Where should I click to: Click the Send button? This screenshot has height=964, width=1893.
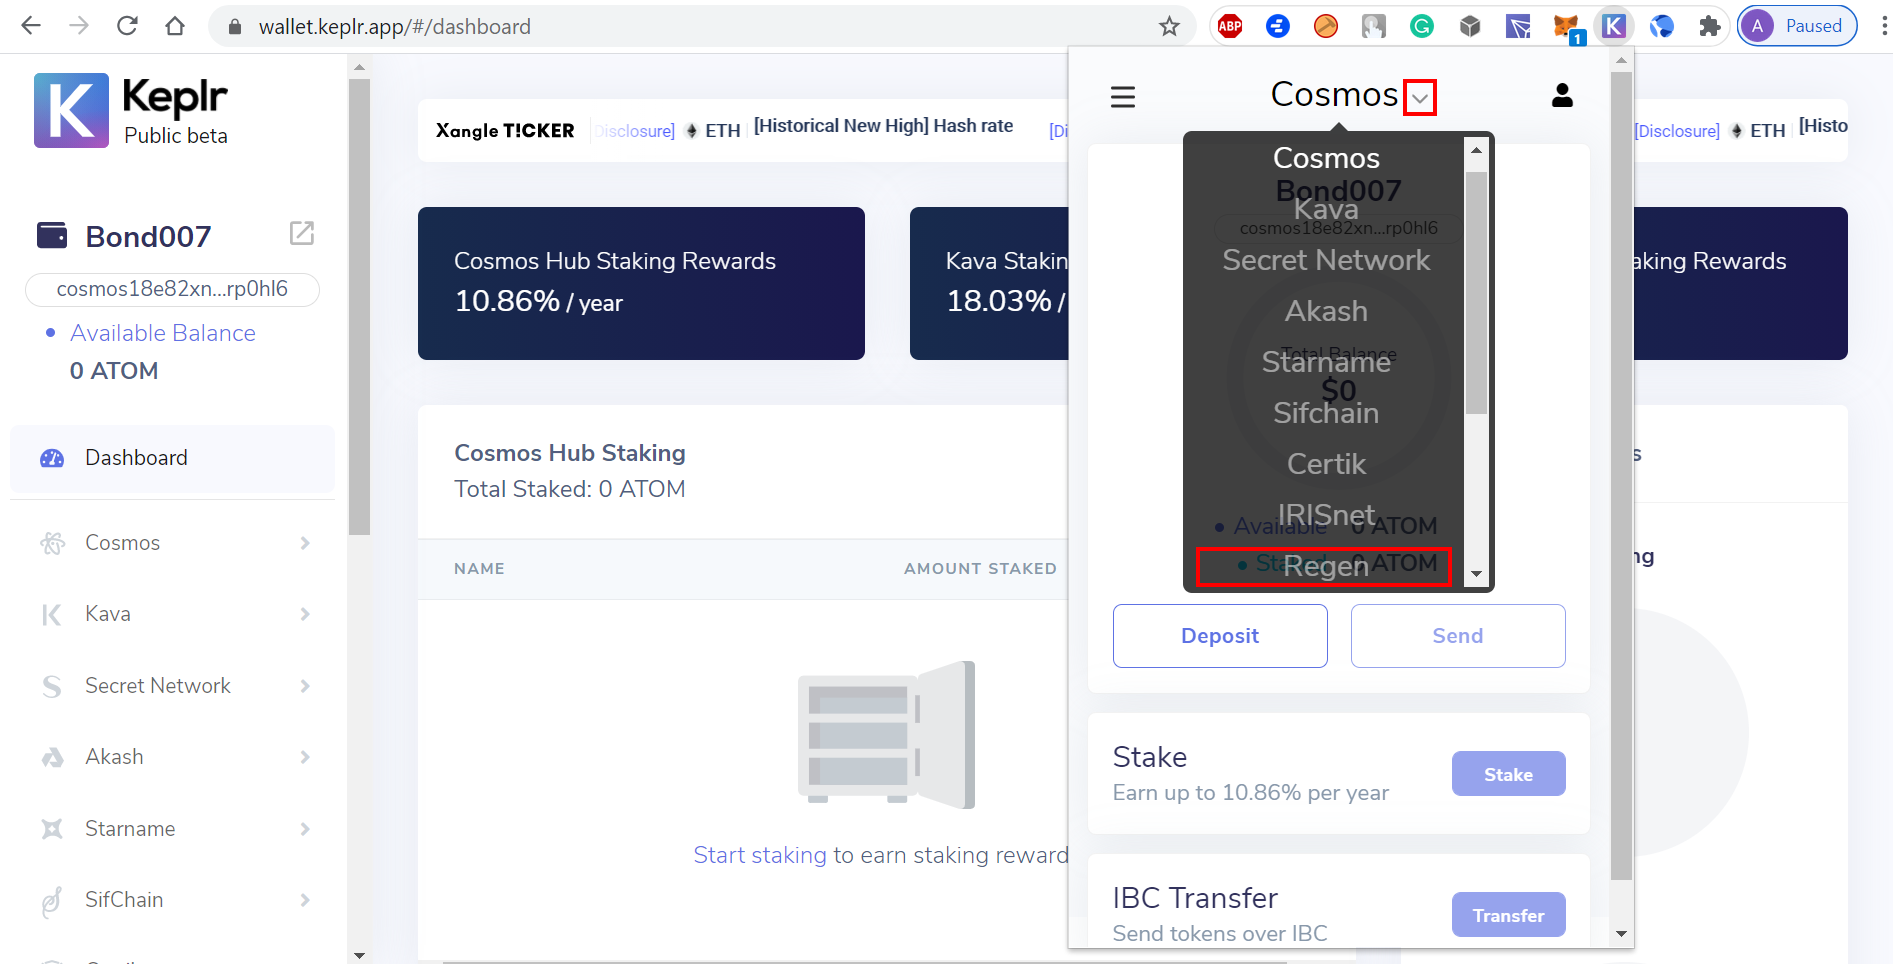point(1458,636)
